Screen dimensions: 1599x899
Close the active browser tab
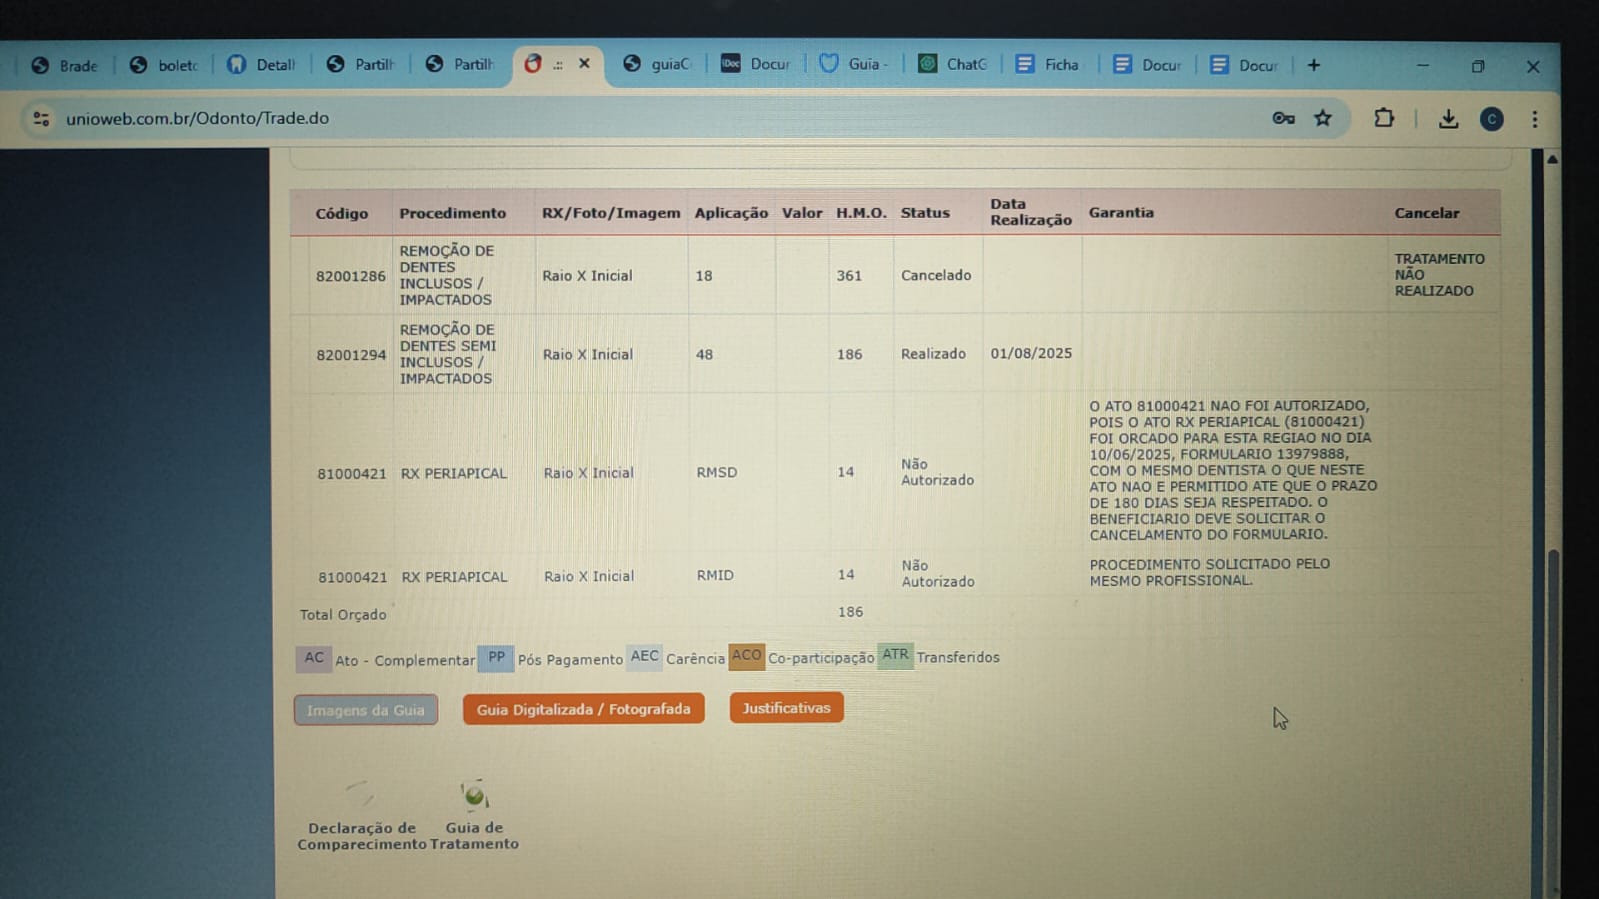click(584, 63)
